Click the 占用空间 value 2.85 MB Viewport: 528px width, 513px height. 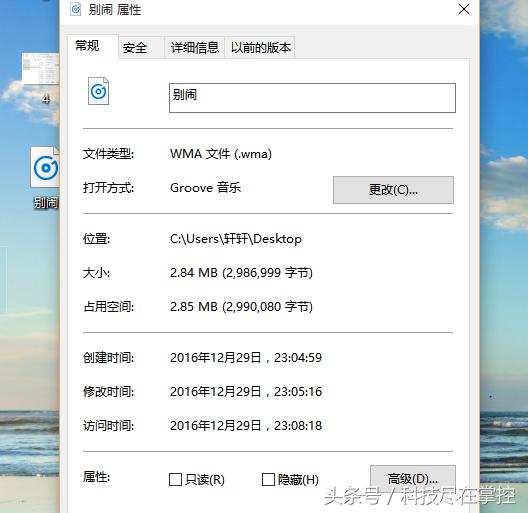pos(241,307)
